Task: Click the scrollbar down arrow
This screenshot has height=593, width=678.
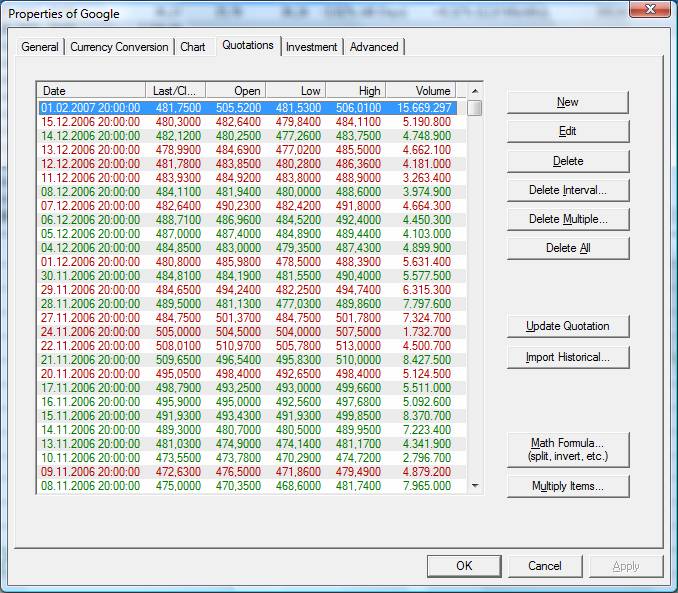Action: coord(475,486)
